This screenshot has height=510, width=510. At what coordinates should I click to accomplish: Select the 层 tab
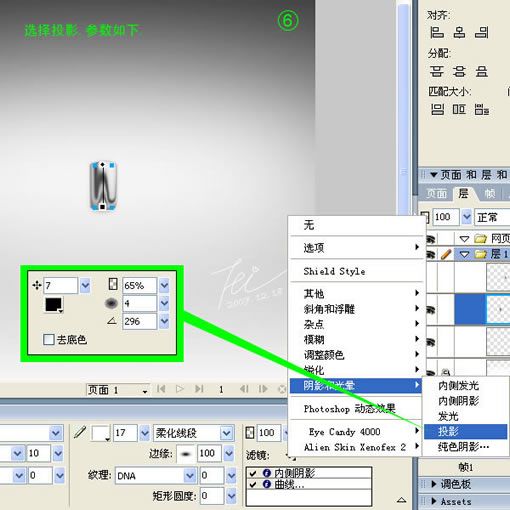463,193
